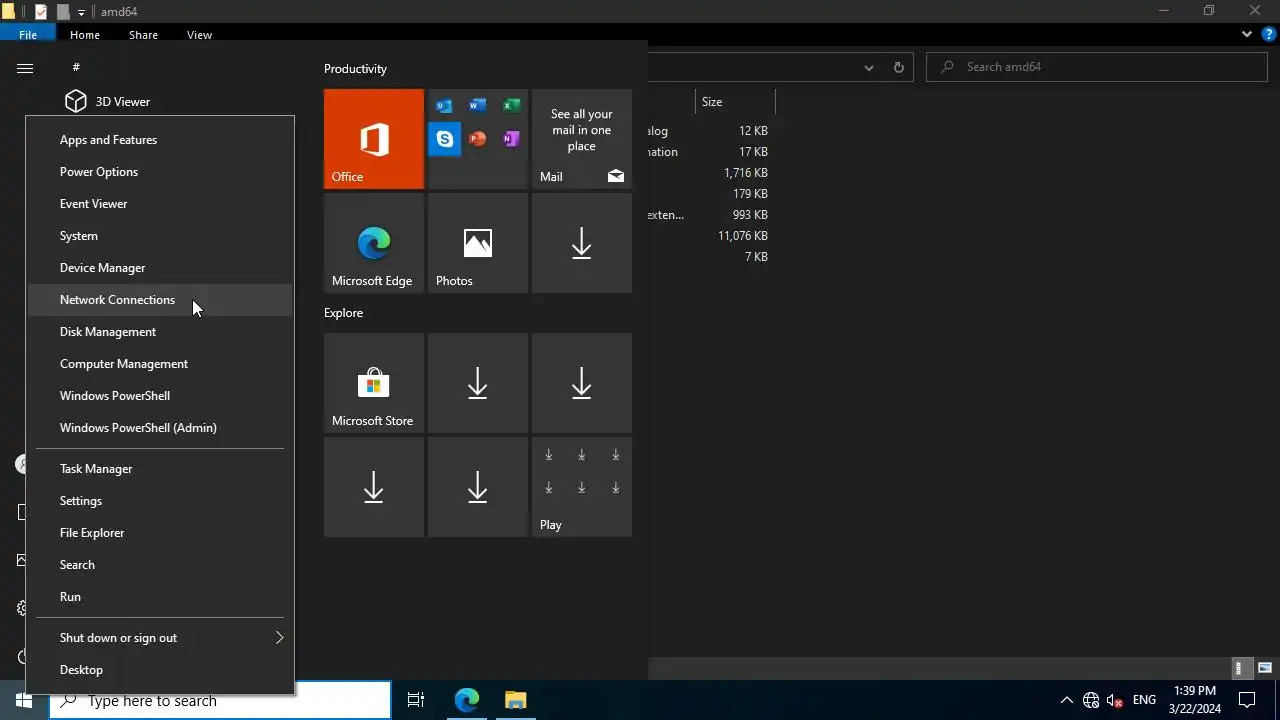
Task: Choose File Explorer in the menu
Action: (x=160, y=533)
